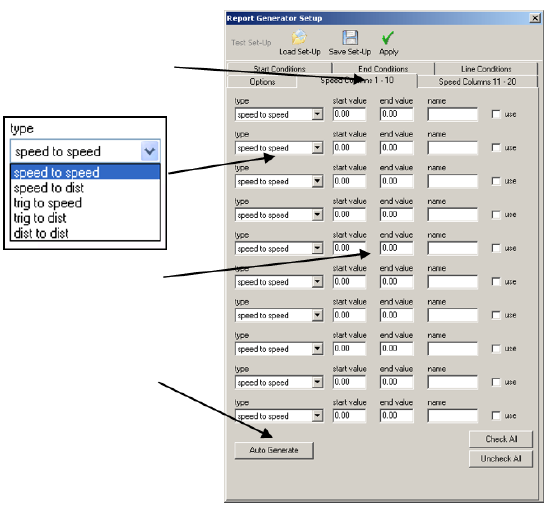The height and width of the screenshot is (506, 550).
Task: Expand the type dropdown in the third row
Action: tap(317, 181)
